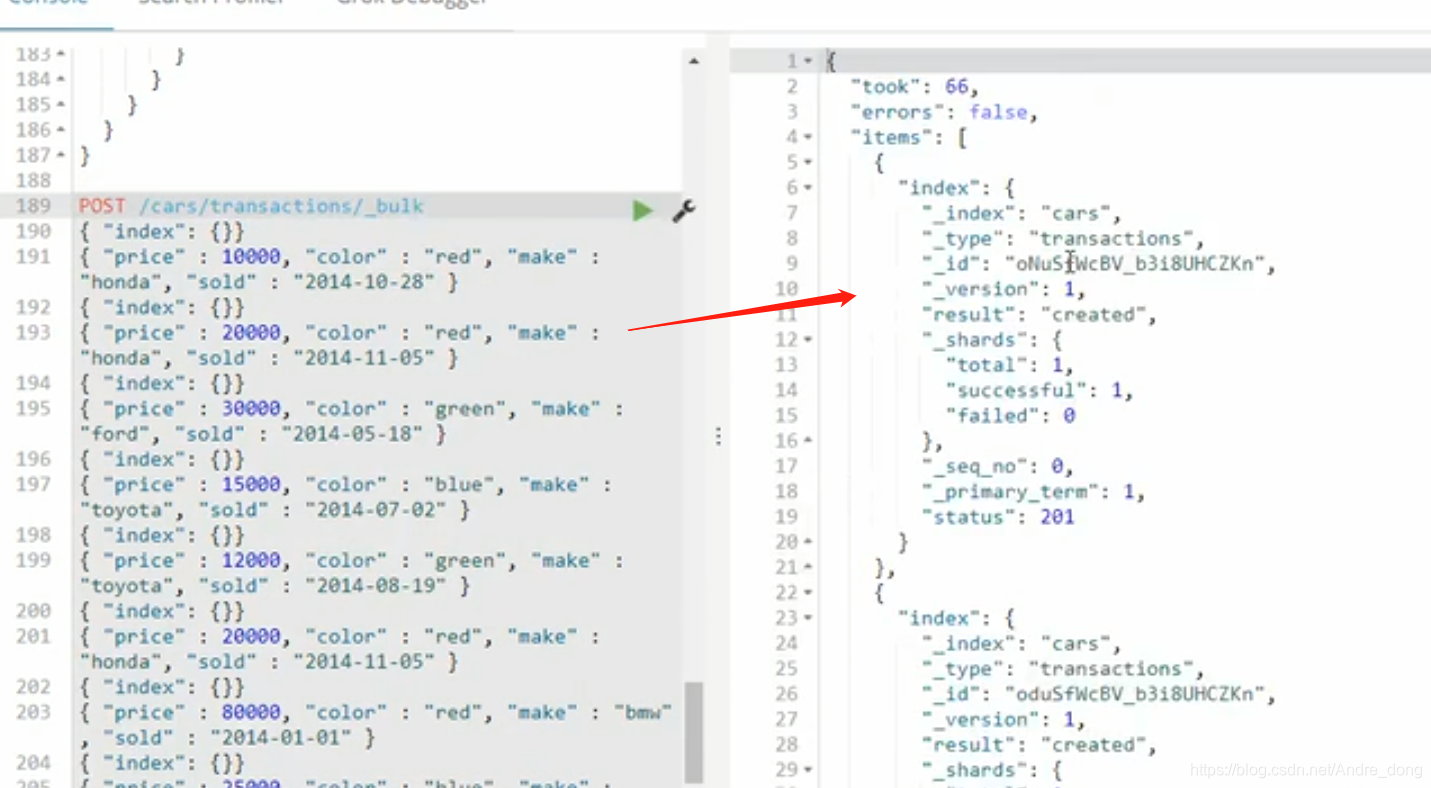Click "result": "created" on response line 11
The image size is (1431, 788).
[x=1039, y=315]
